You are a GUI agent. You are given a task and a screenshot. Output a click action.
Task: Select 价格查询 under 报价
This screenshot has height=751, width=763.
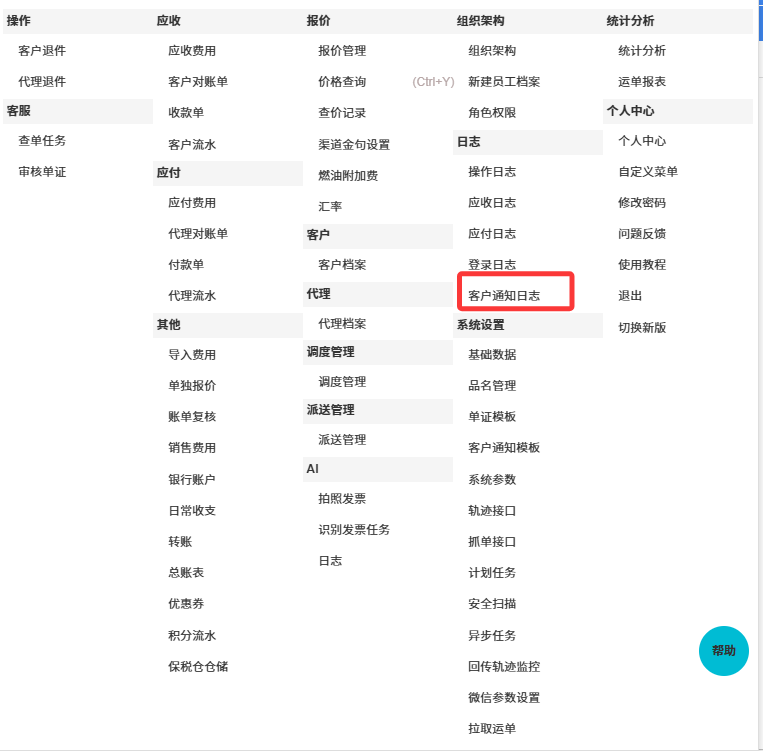pos(342,82)
